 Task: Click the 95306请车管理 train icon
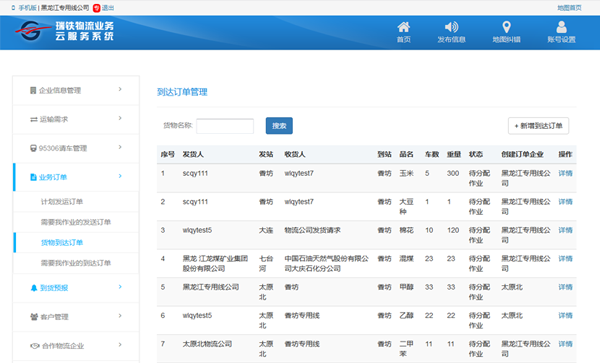click(x=33, y=148)
